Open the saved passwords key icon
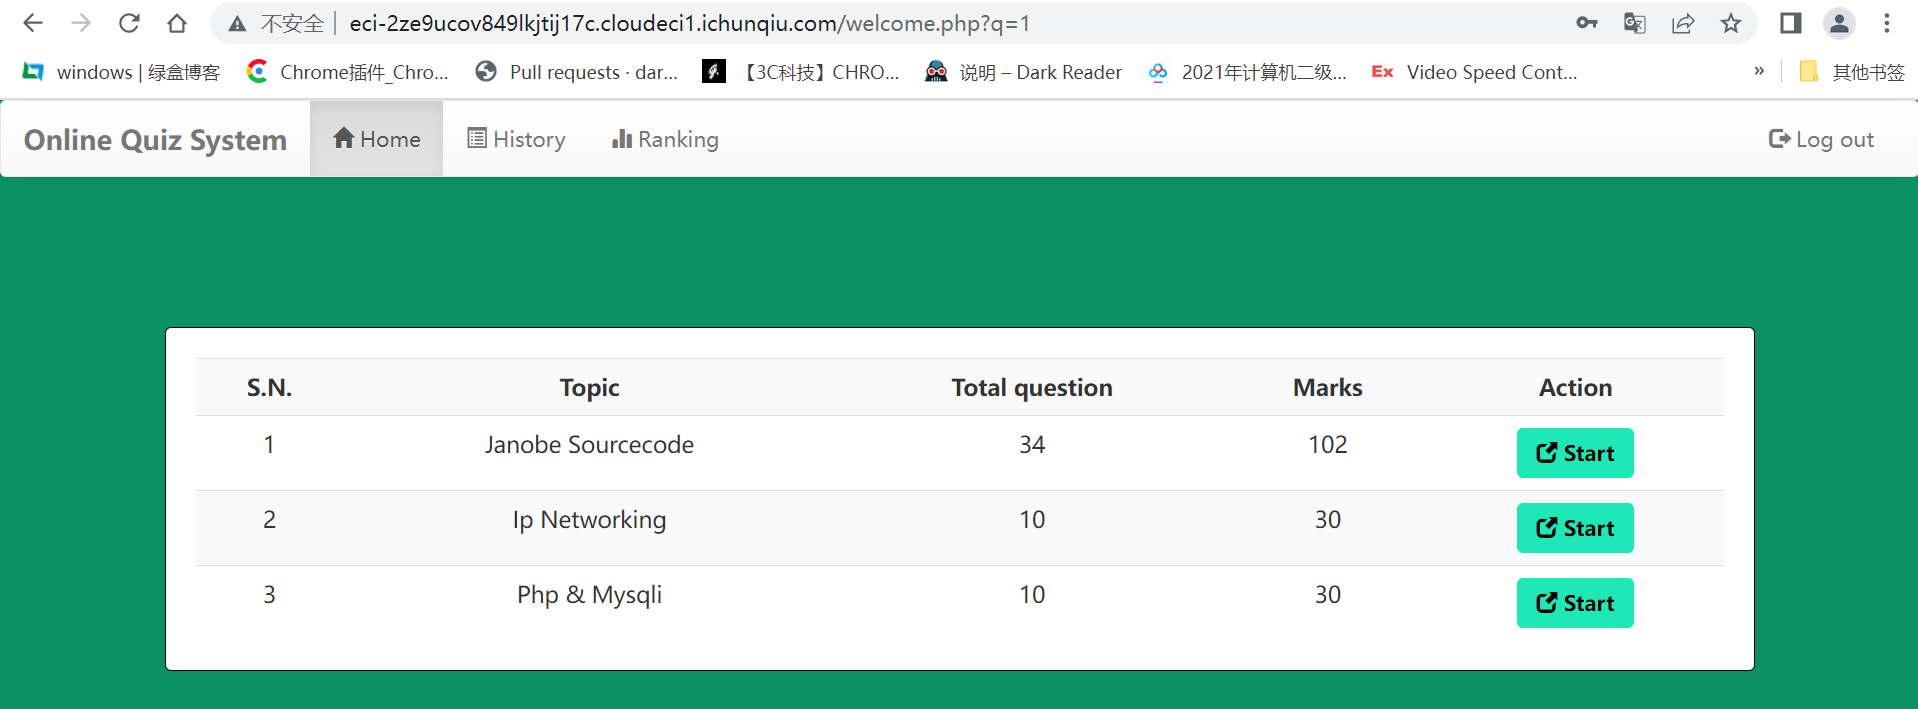1918x709 pixels. [1586, 23]
